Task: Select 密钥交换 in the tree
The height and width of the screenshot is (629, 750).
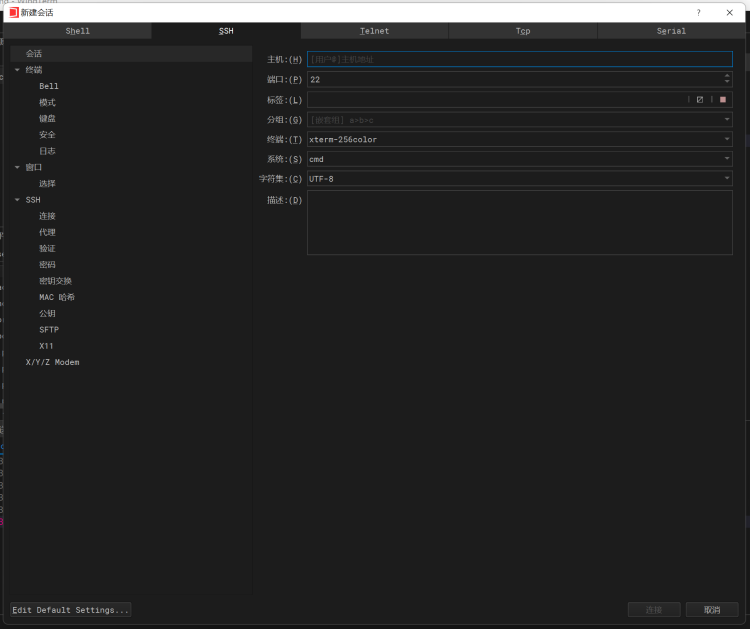Action: tap(55, 281)
